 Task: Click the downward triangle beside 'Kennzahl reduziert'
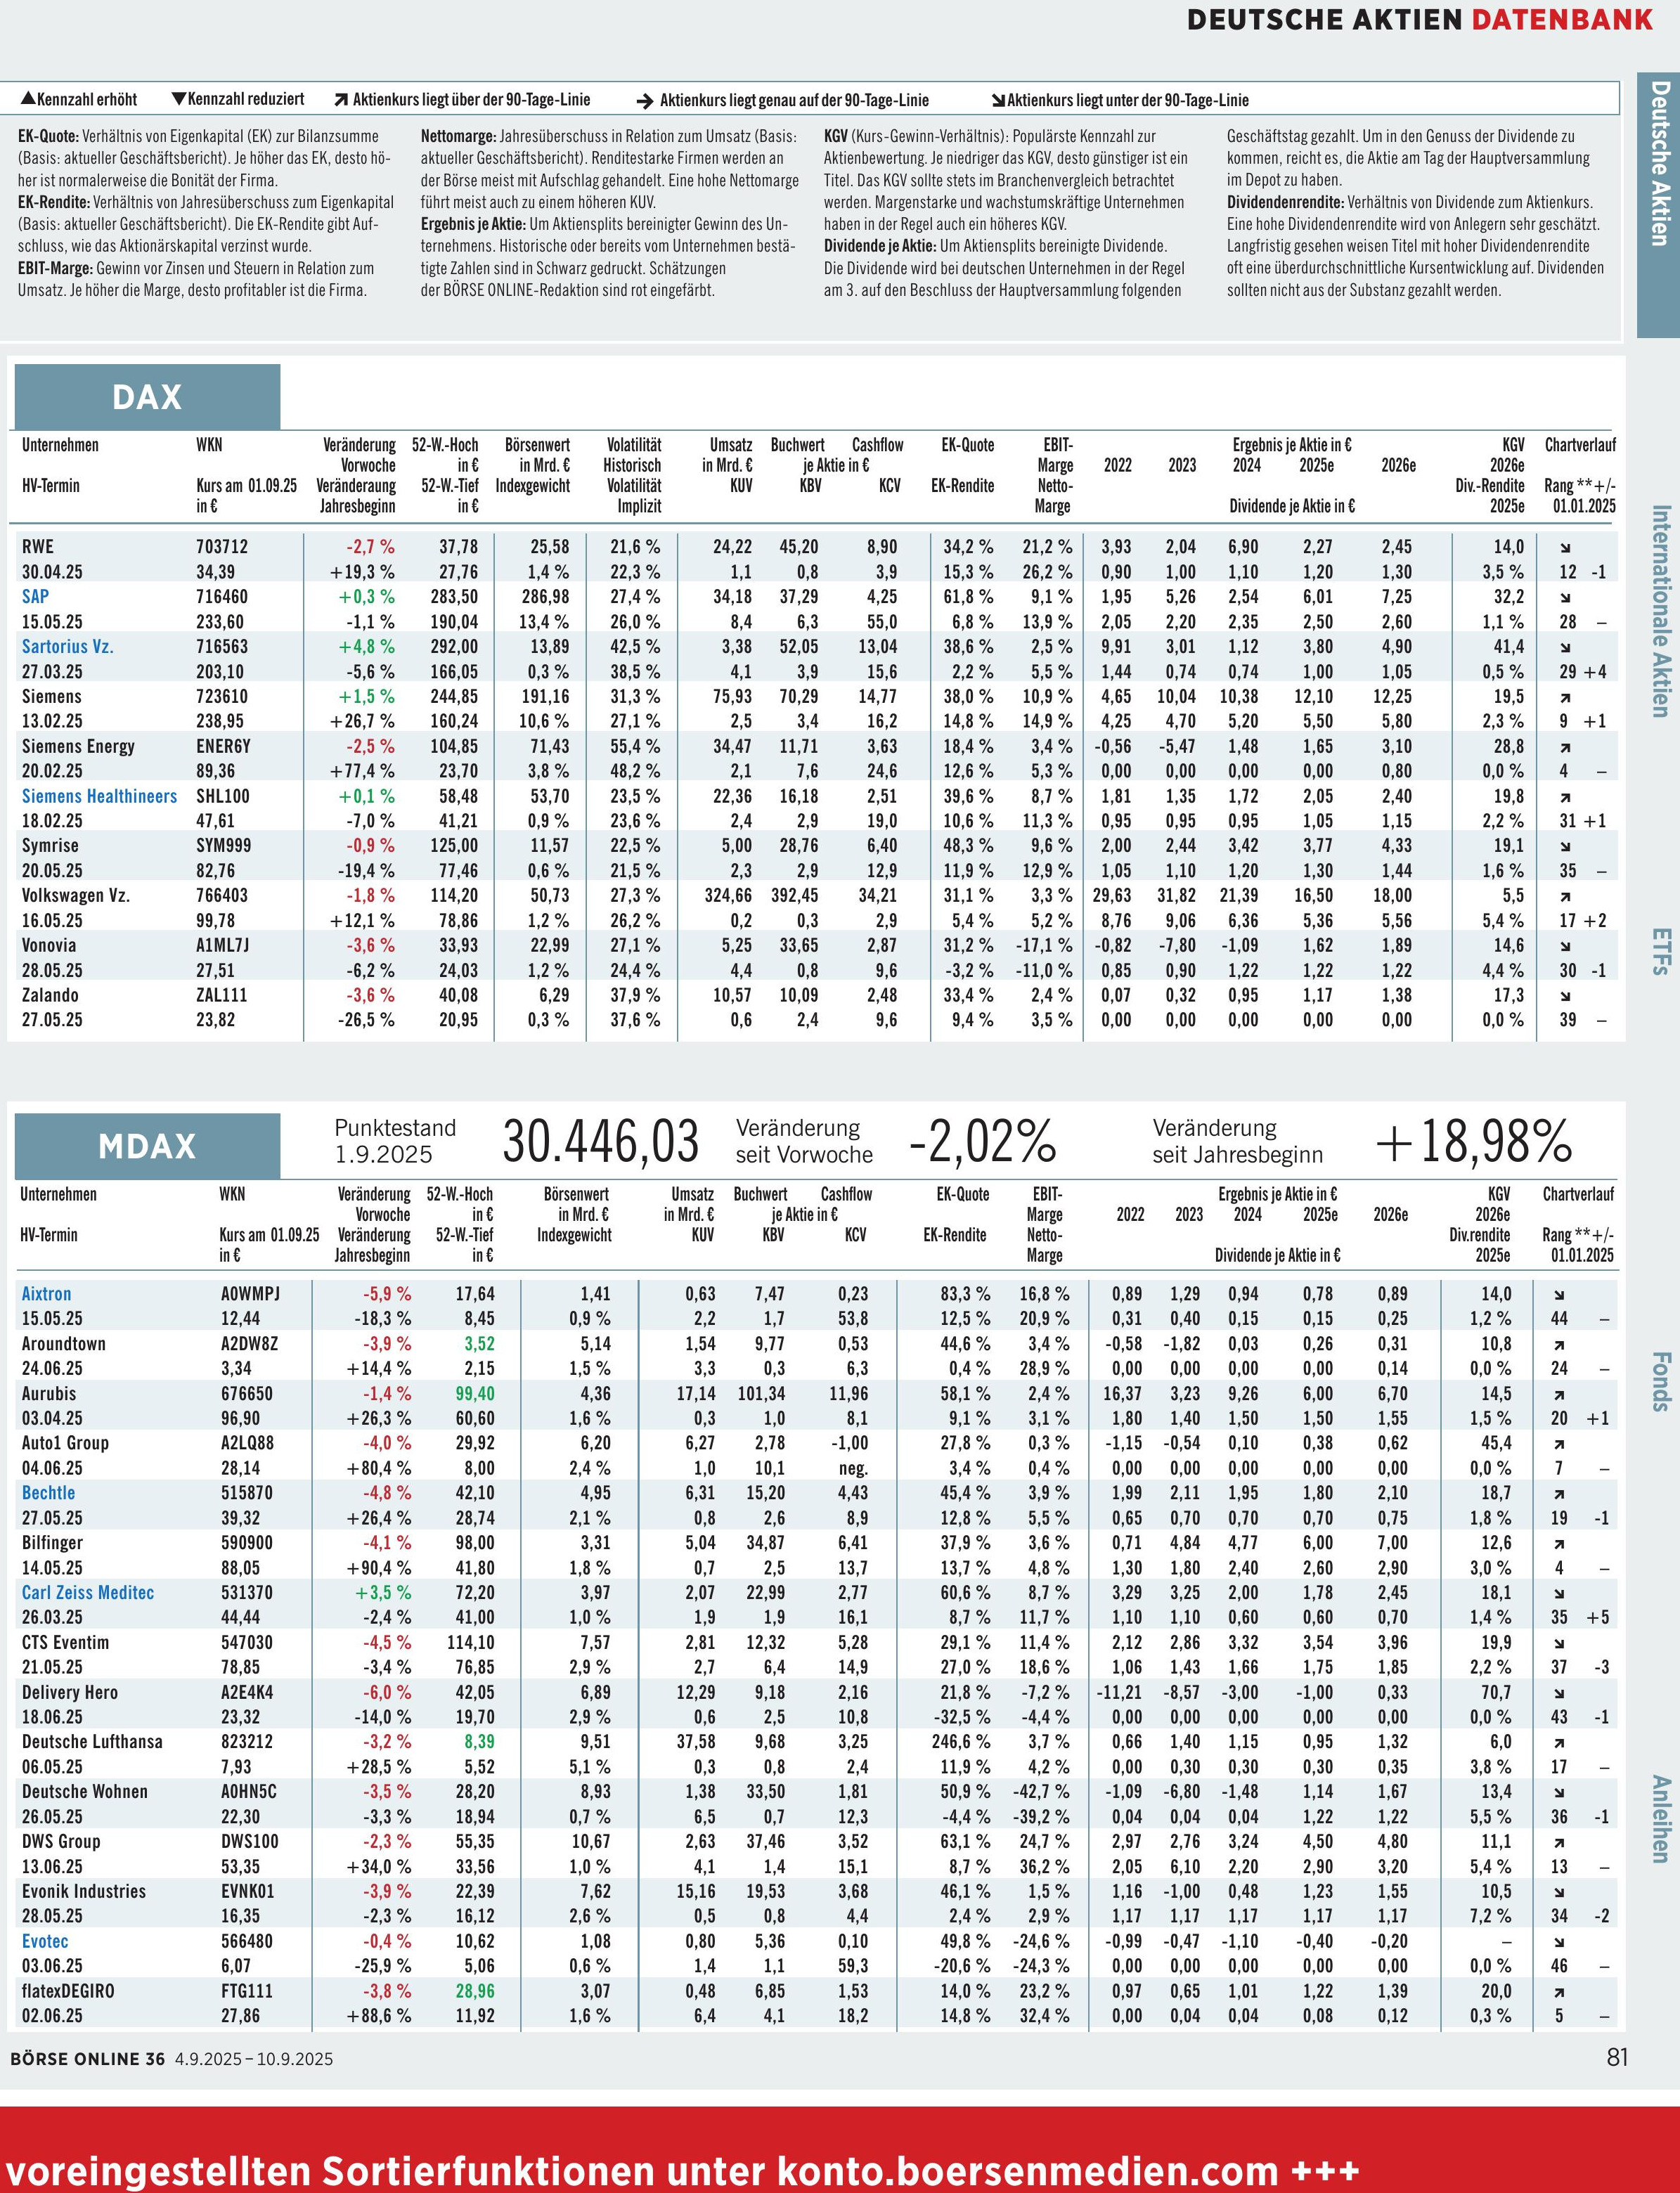tap(179, 99)
